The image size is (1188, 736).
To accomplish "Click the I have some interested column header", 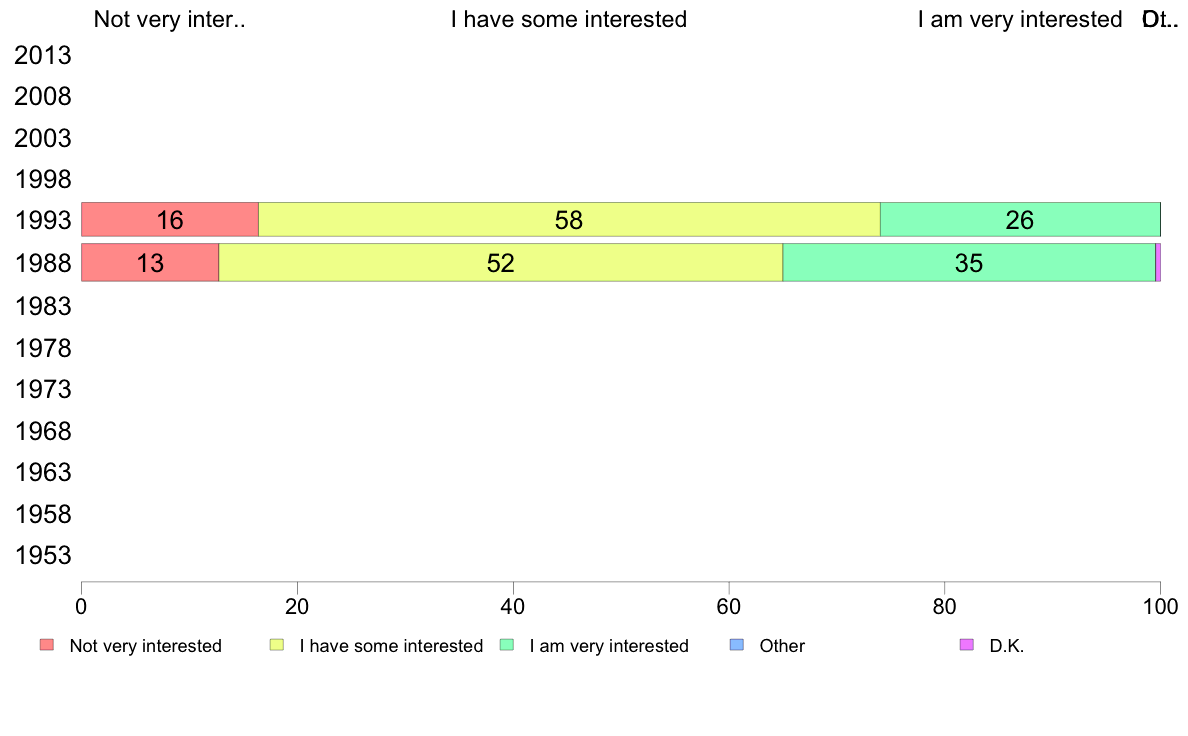I will (x=569, y=19).
